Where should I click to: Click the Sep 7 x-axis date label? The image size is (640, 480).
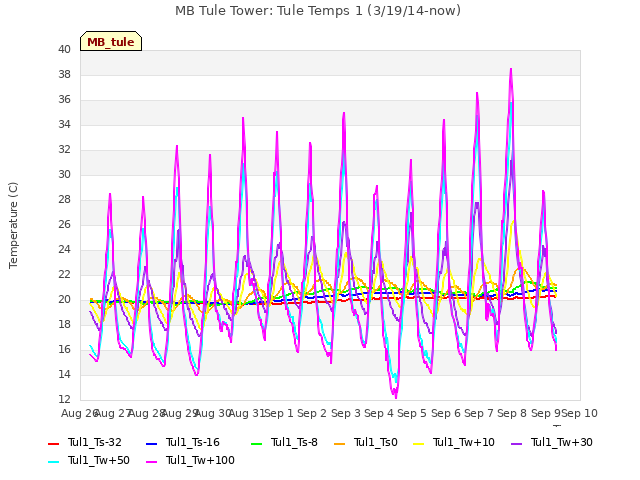tap(479, 413)
